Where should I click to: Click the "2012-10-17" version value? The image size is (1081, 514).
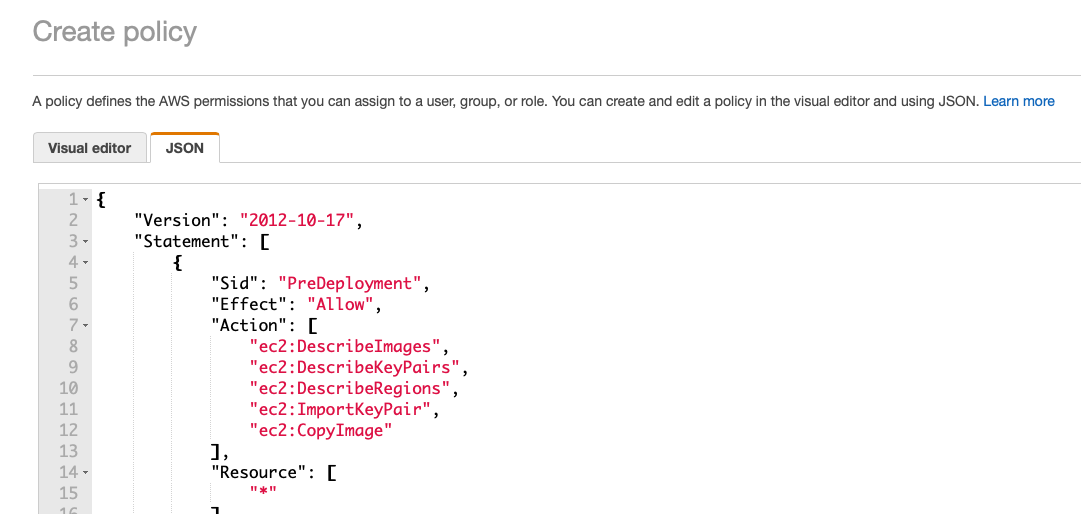296,220
